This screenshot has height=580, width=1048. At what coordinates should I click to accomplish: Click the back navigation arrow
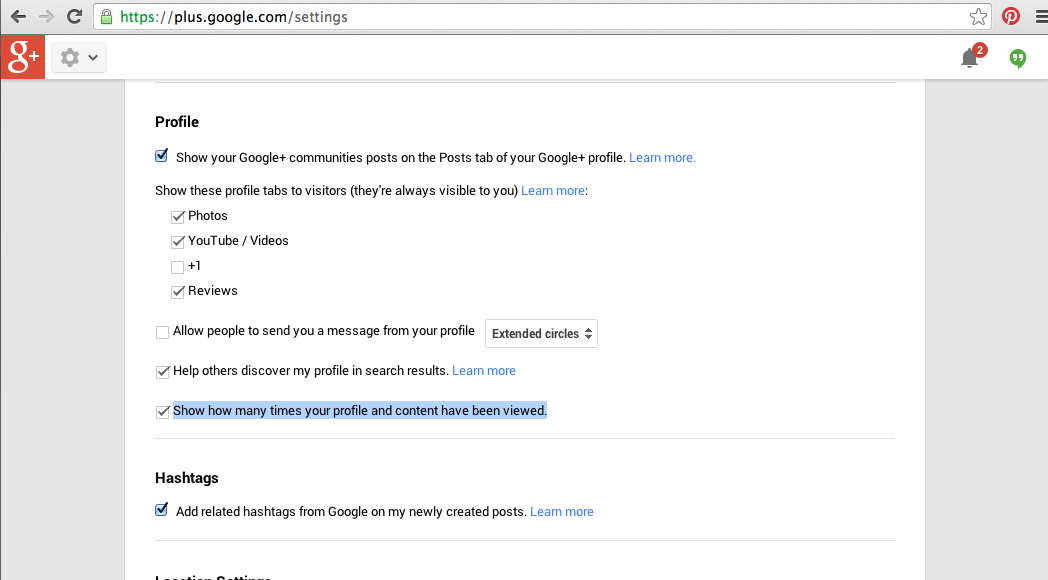pyautogui.click(x=17, y=16)
